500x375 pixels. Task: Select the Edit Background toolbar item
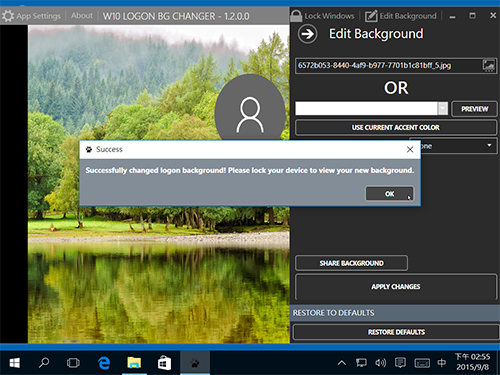pos(400,16)
